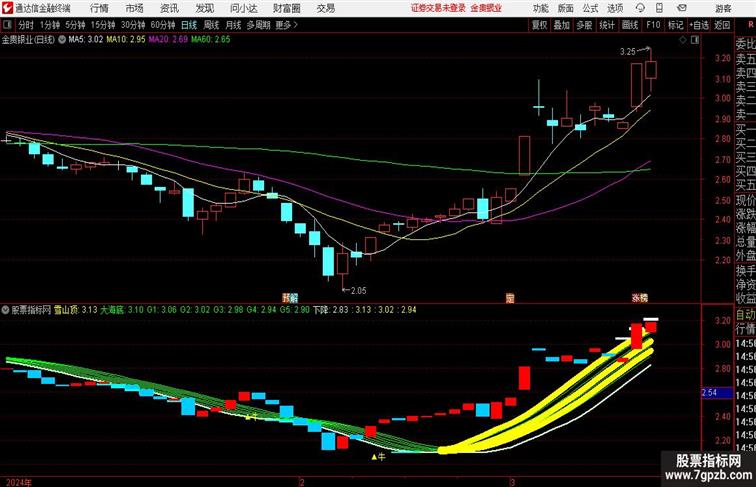
Task: Click the 复权 toolbar button
Action: click(539, 25)
